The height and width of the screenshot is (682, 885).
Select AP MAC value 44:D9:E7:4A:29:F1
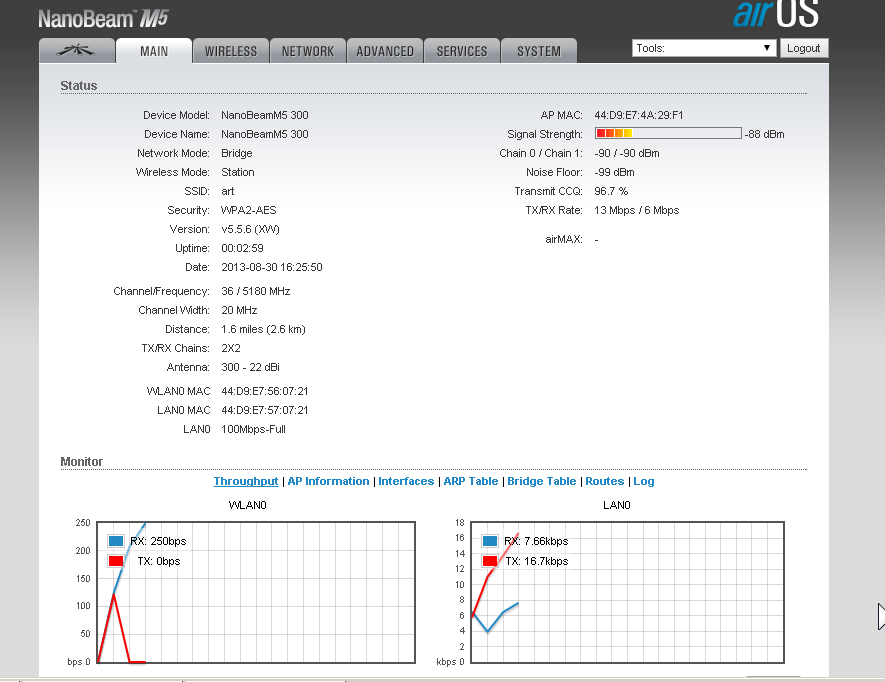click(x=638, y=115)
